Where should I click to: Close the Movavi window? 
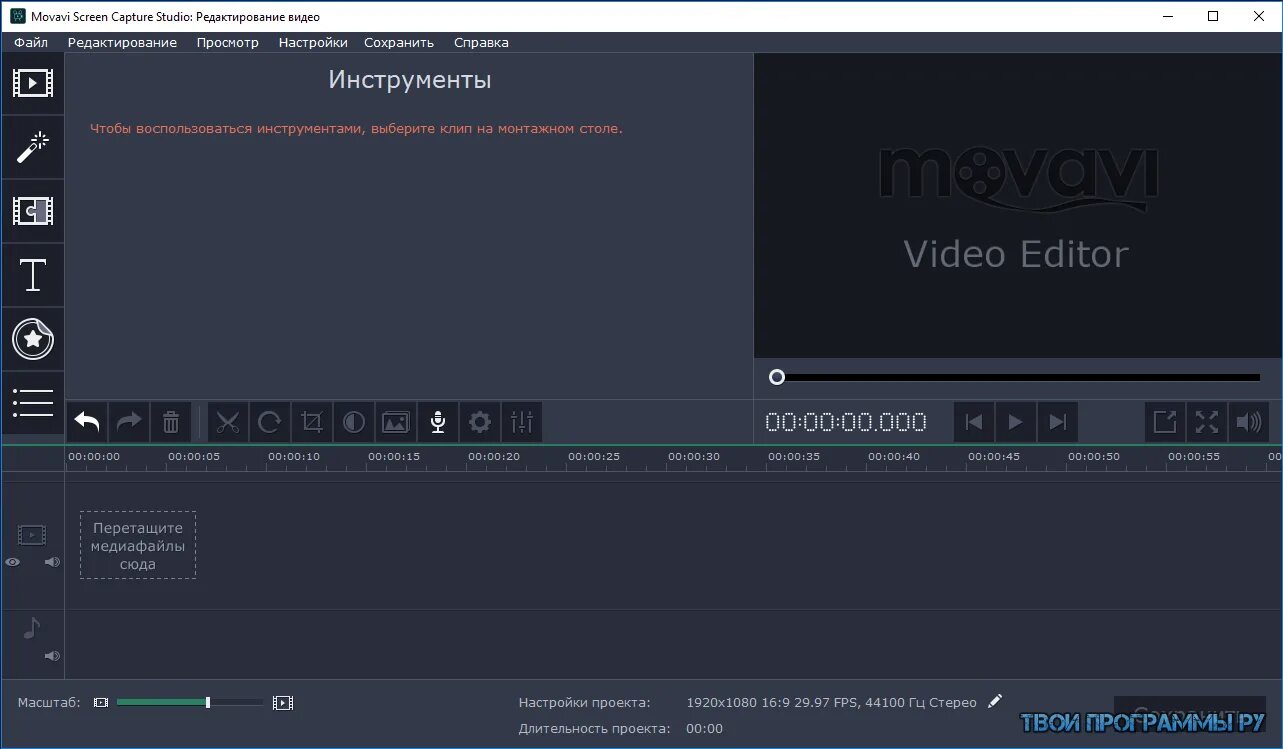point(1259,16)
